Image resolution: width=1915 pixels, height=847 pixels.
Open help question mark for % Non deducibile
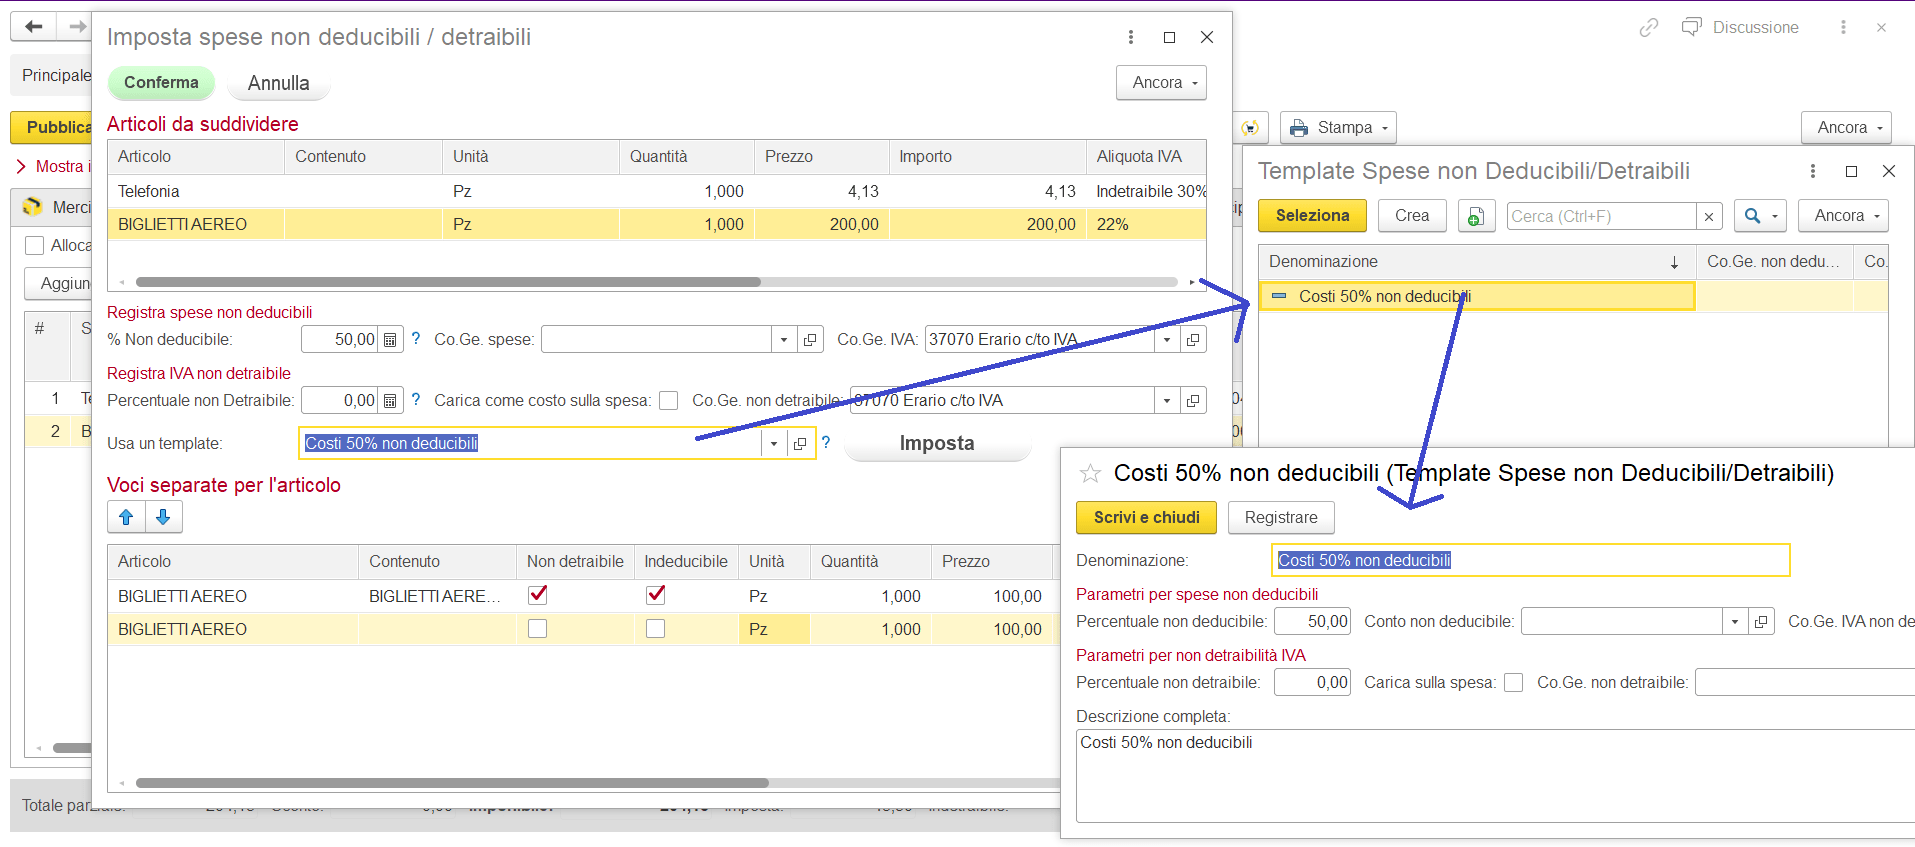click(416, 339)
